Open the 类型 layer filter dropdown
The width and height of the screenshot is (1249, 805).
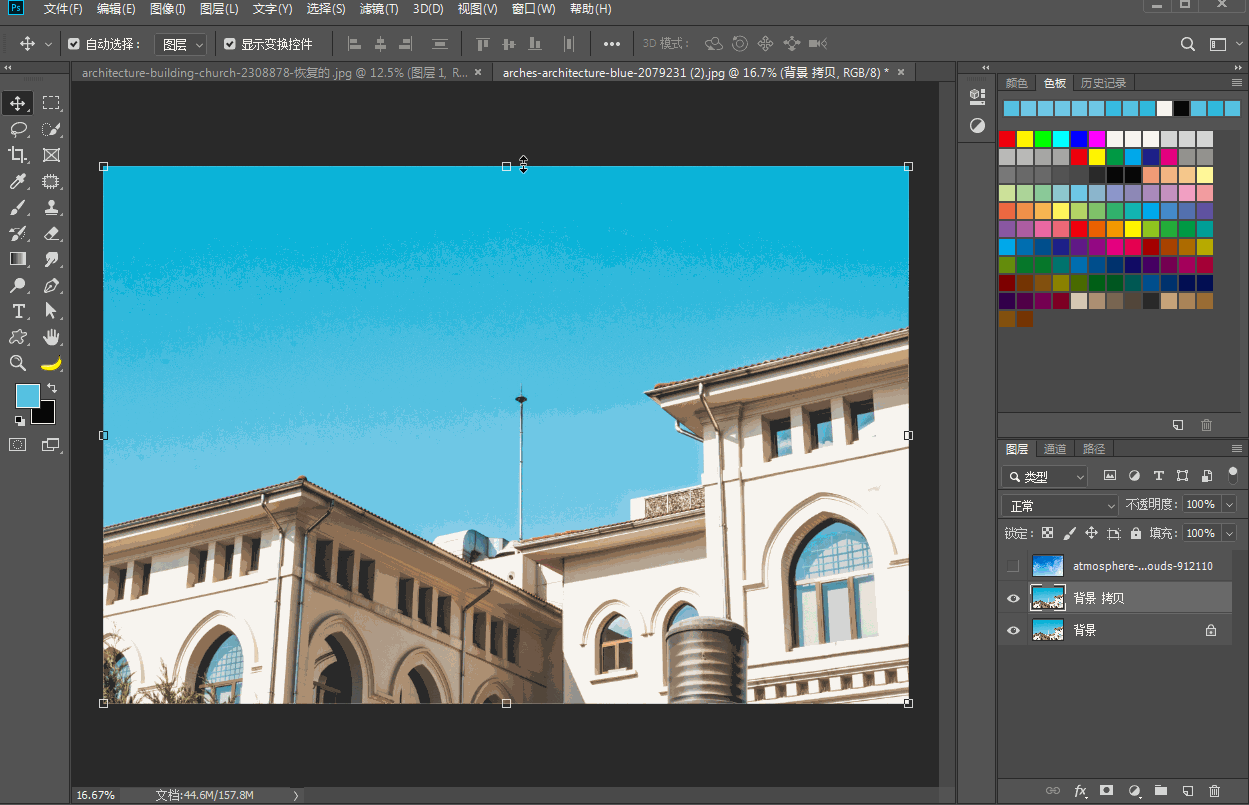[1045, 477]
